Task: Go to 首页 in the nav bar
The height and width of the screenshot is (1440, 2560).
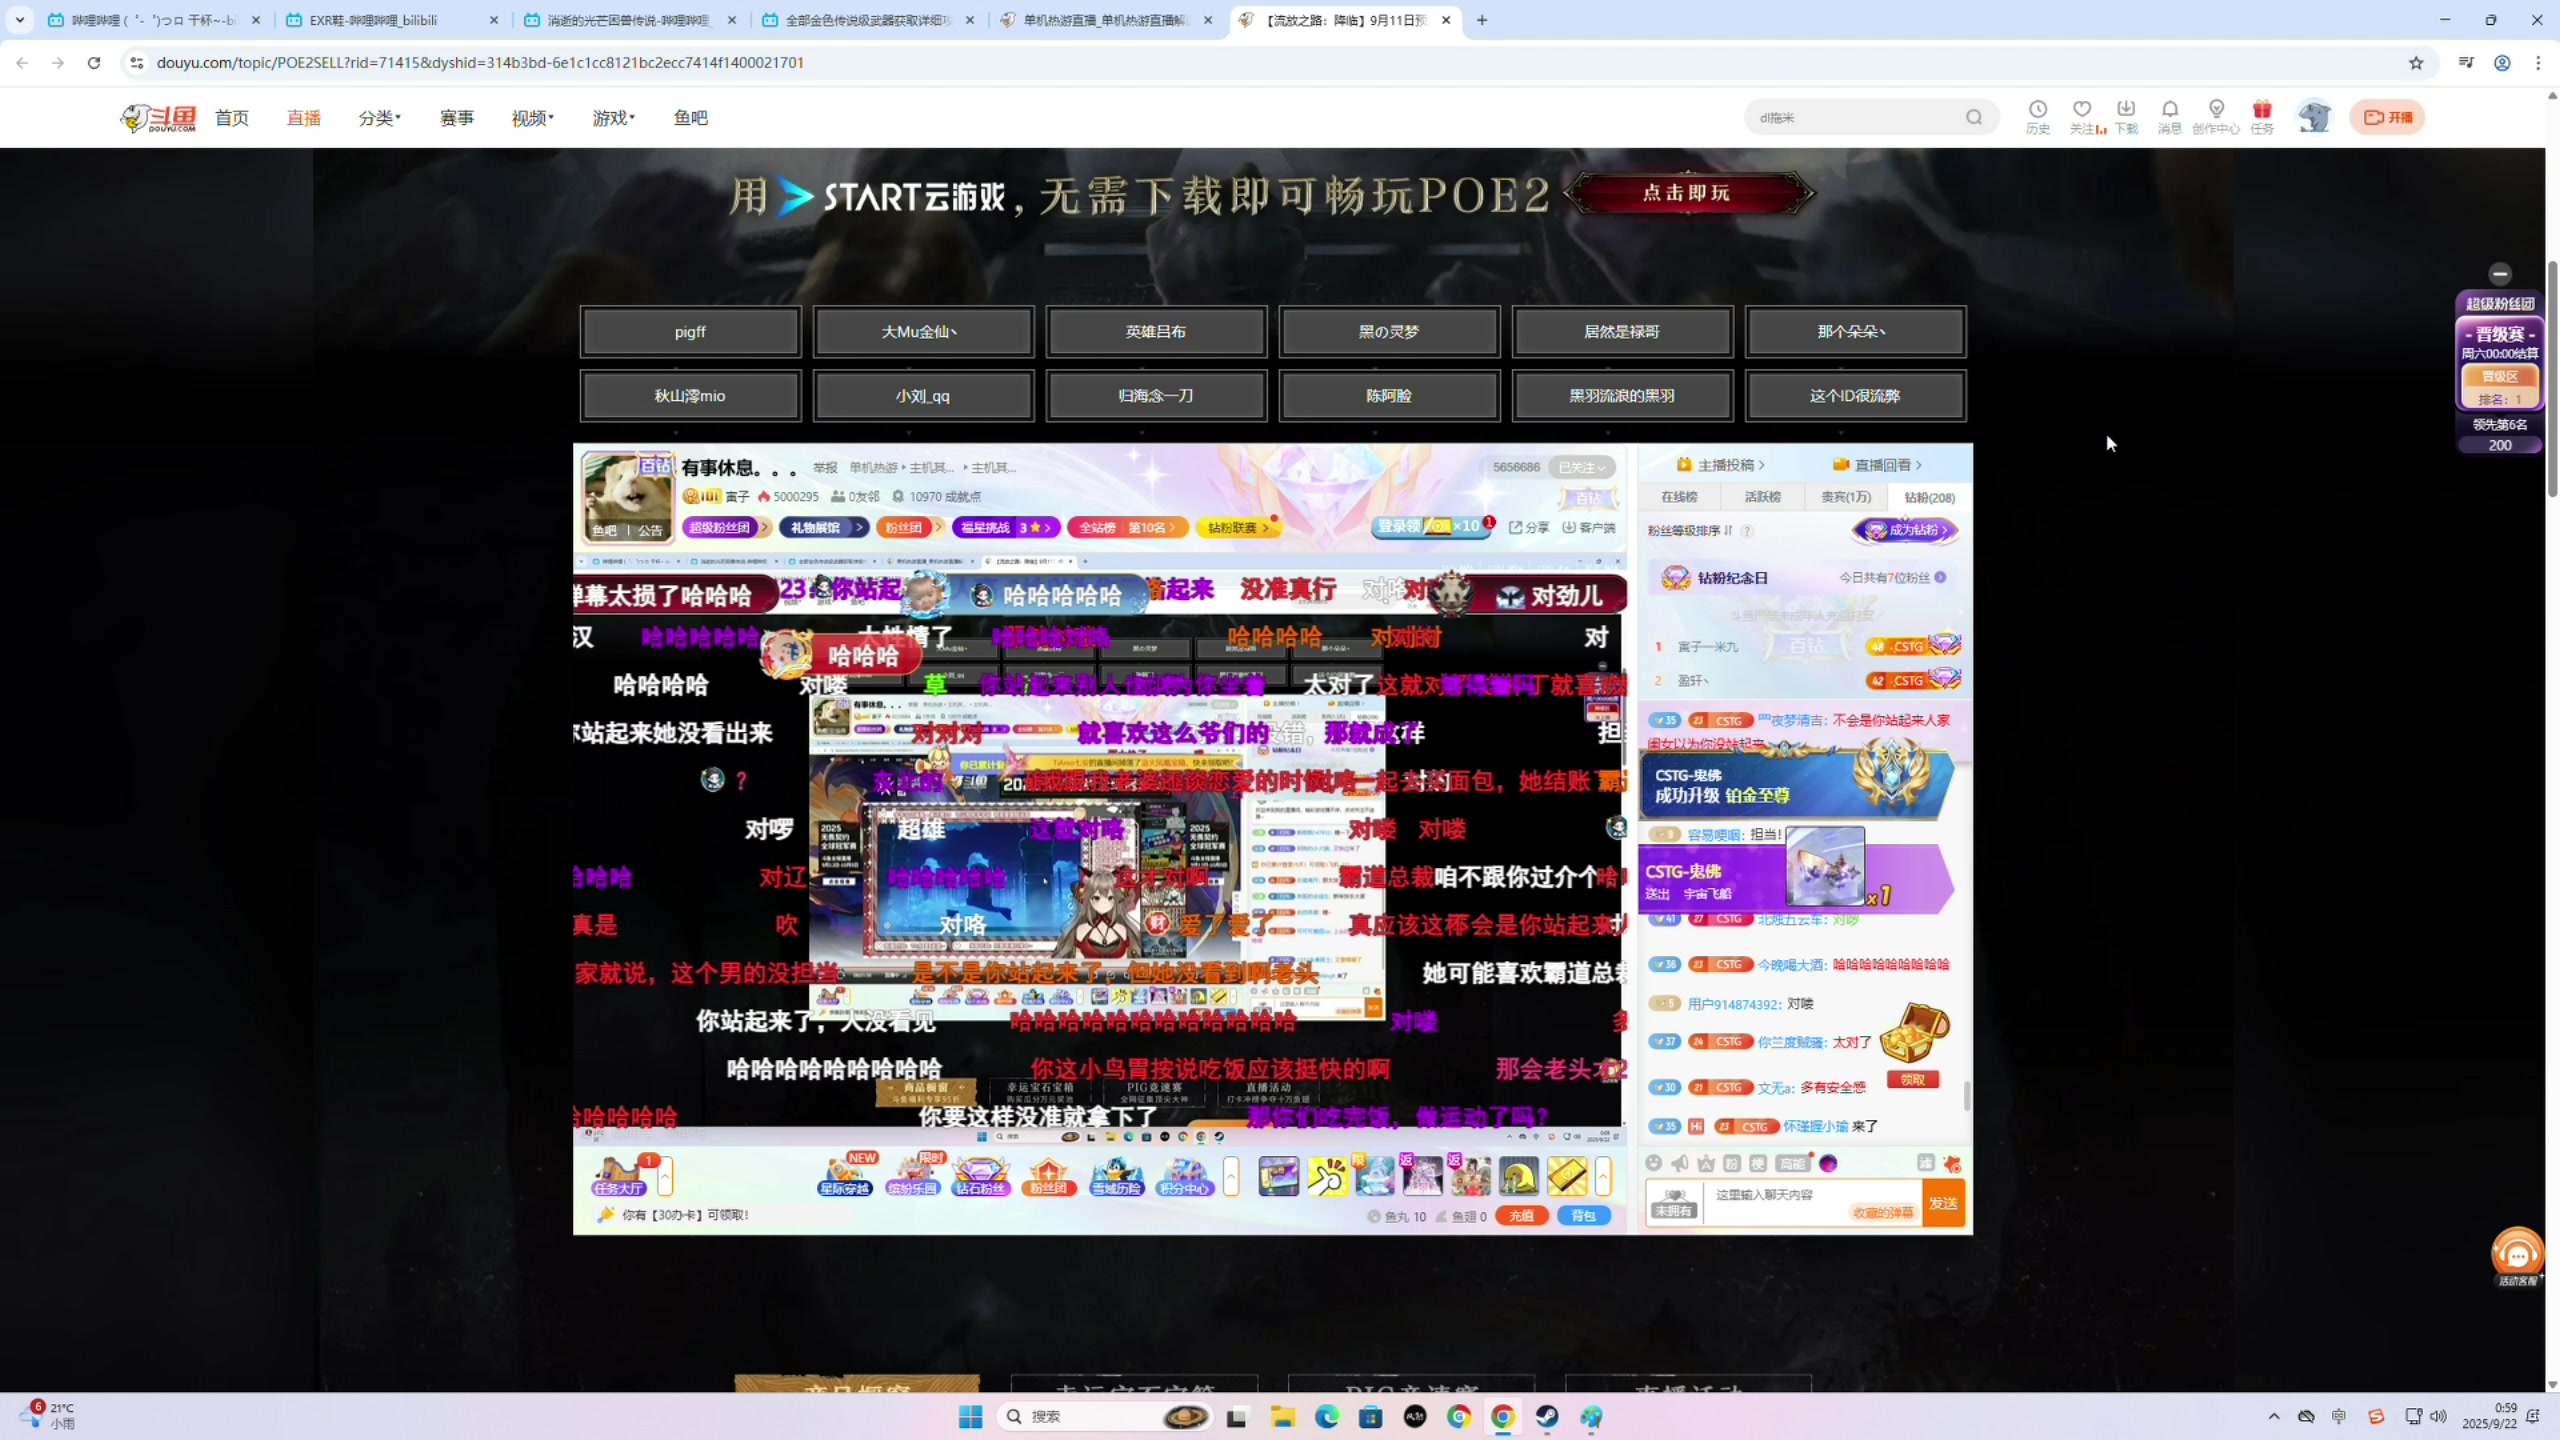Action: (232, 118)
